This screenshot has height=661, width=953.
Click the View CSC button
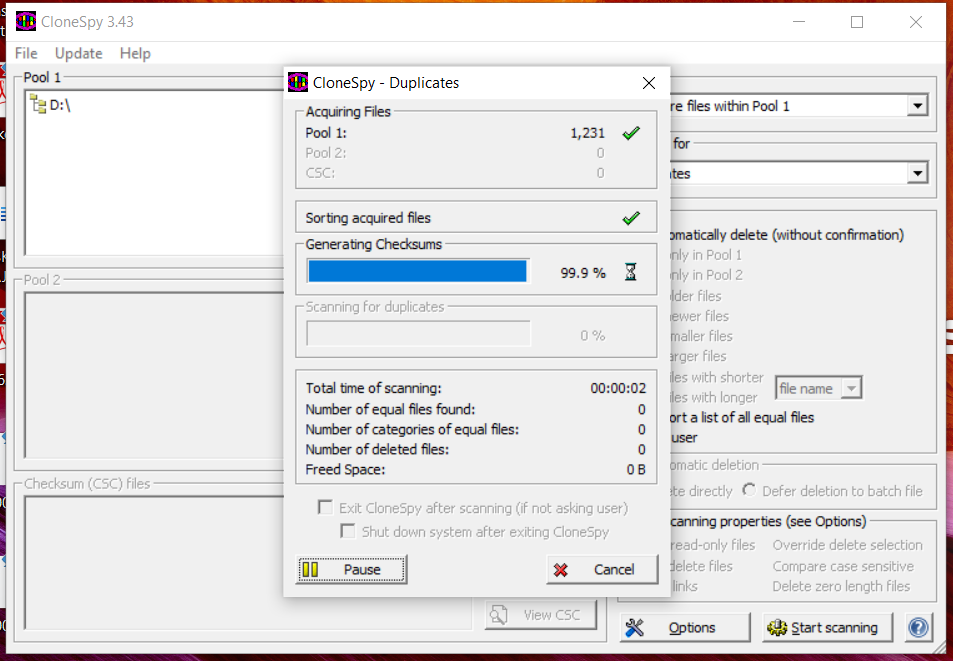click(x=540, y=615)
